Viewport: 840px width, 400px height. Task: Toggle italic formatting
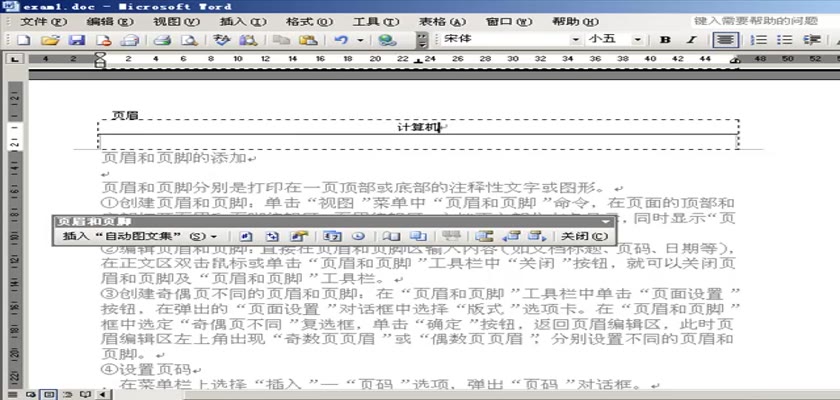[691, 40]
